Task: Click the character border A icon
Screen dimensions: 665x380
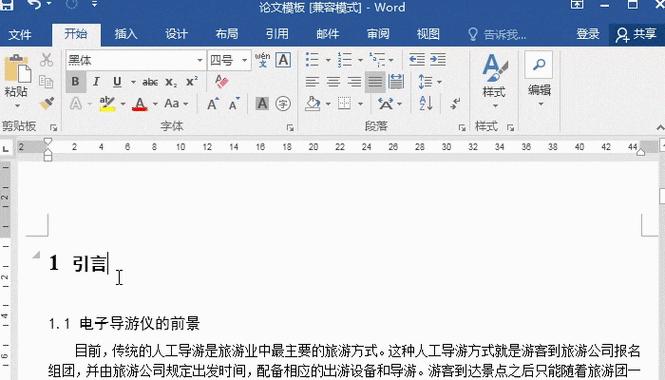Action: 283,60
